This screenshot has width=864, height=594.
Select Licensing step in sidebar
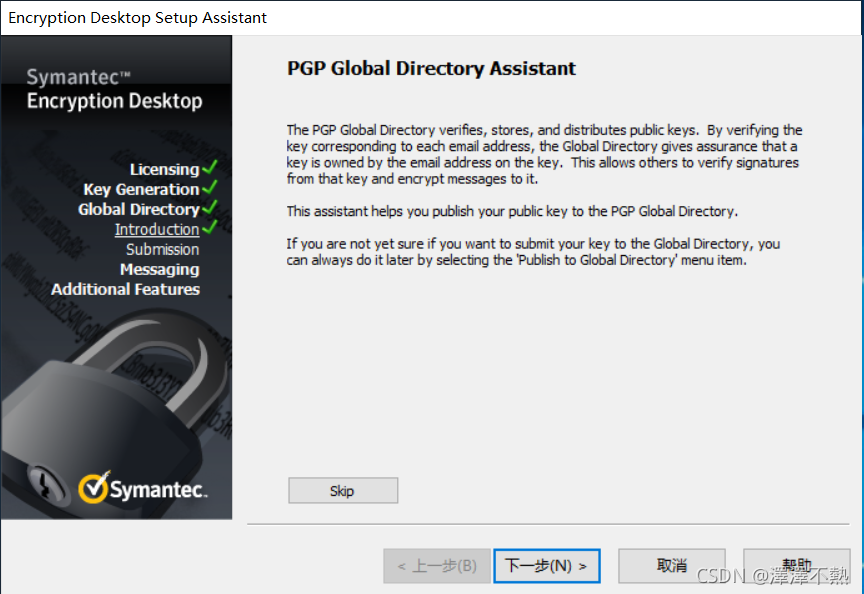click(x=164, y=170)
